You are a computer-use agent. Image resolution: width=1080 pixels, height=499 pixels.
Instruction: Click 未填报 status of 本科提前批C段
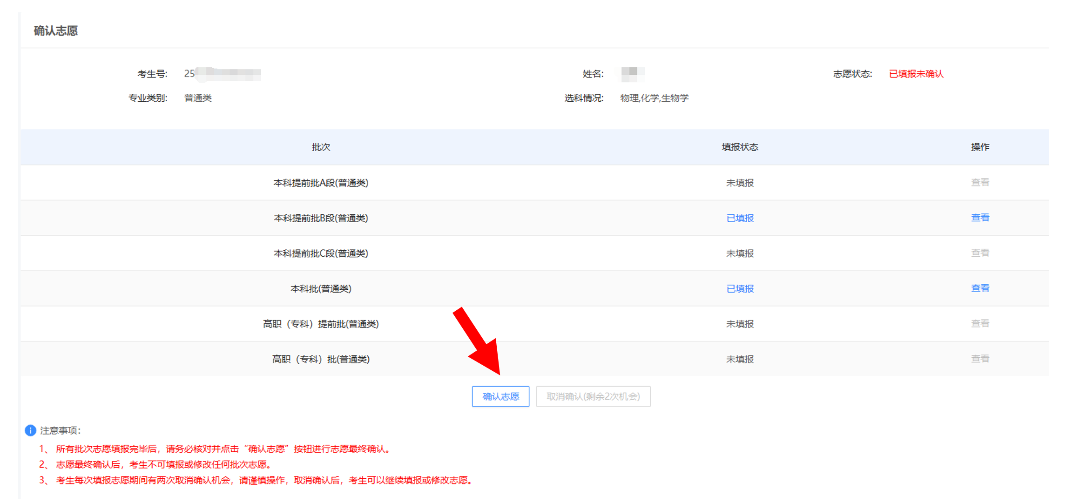click(x=739, y=253)
